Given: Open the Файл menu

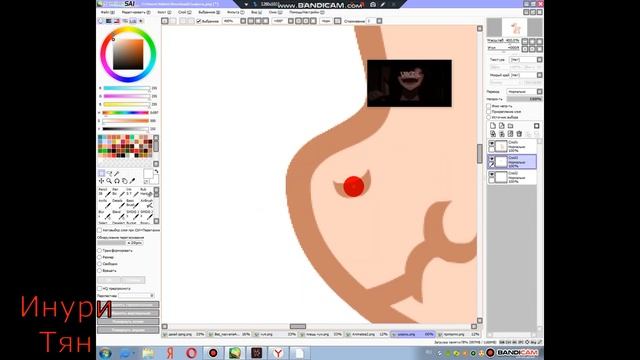Looking at the screenshot, I should coord(108,13).
